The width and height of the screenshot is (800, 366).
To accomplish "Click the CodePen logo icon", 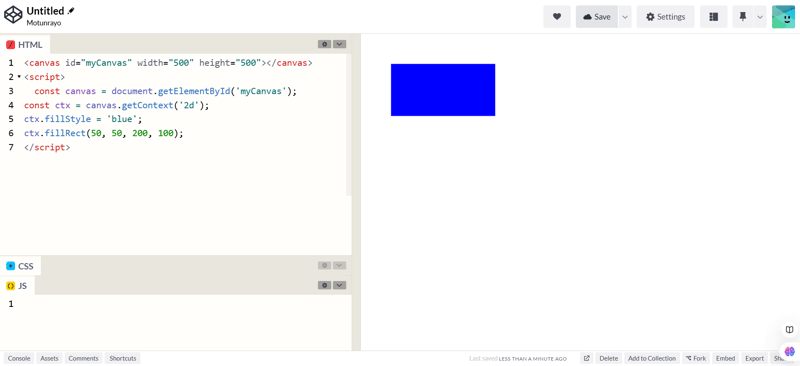I will tap(13, 15).
